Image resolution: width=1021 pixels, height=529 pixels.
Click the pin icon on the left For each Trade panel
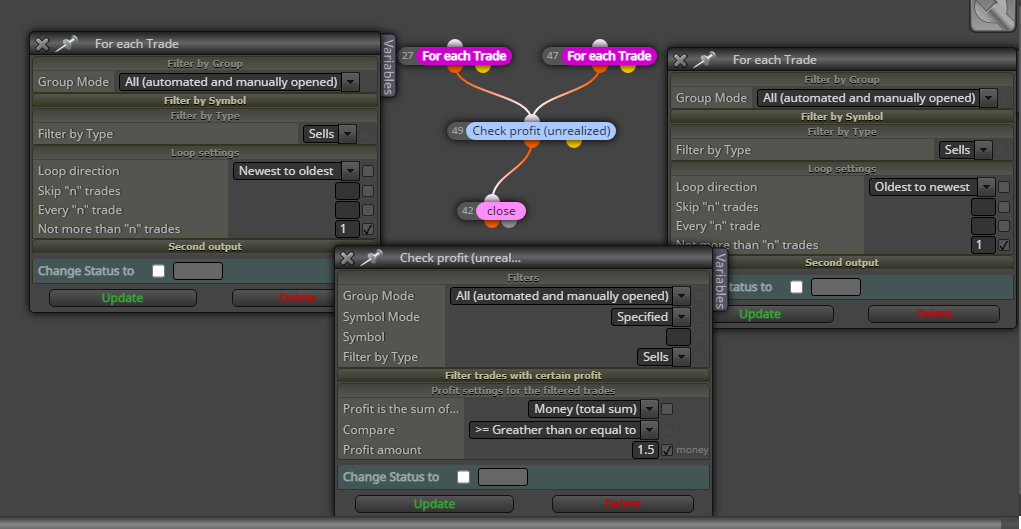[66, 44]
